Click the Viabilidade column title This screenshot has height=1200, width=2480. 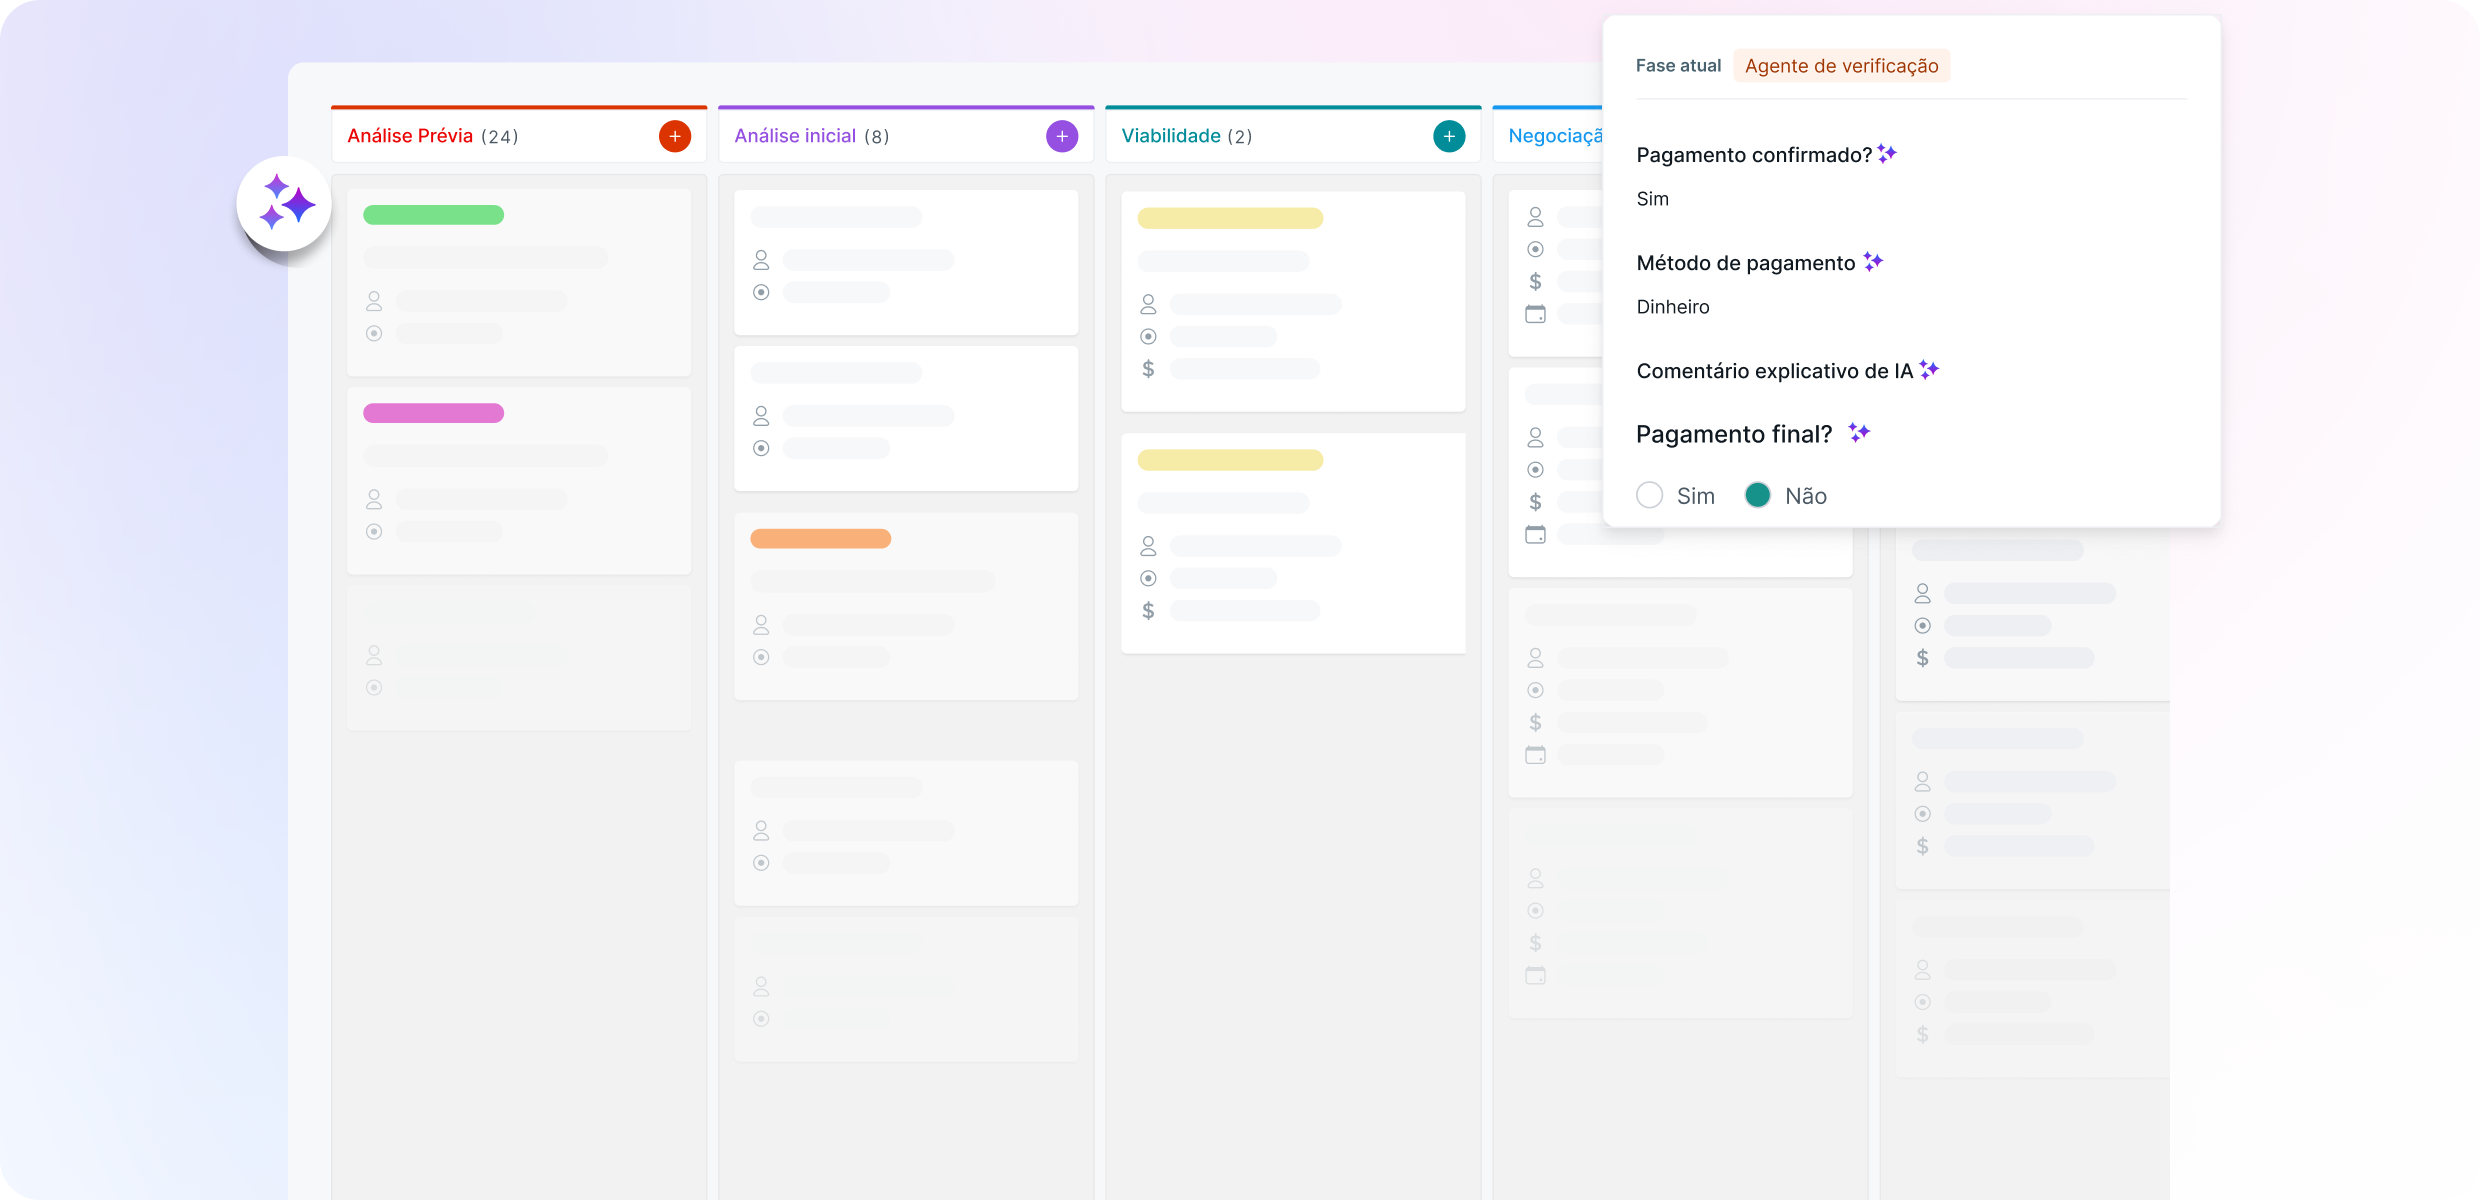click(1171, 136)
